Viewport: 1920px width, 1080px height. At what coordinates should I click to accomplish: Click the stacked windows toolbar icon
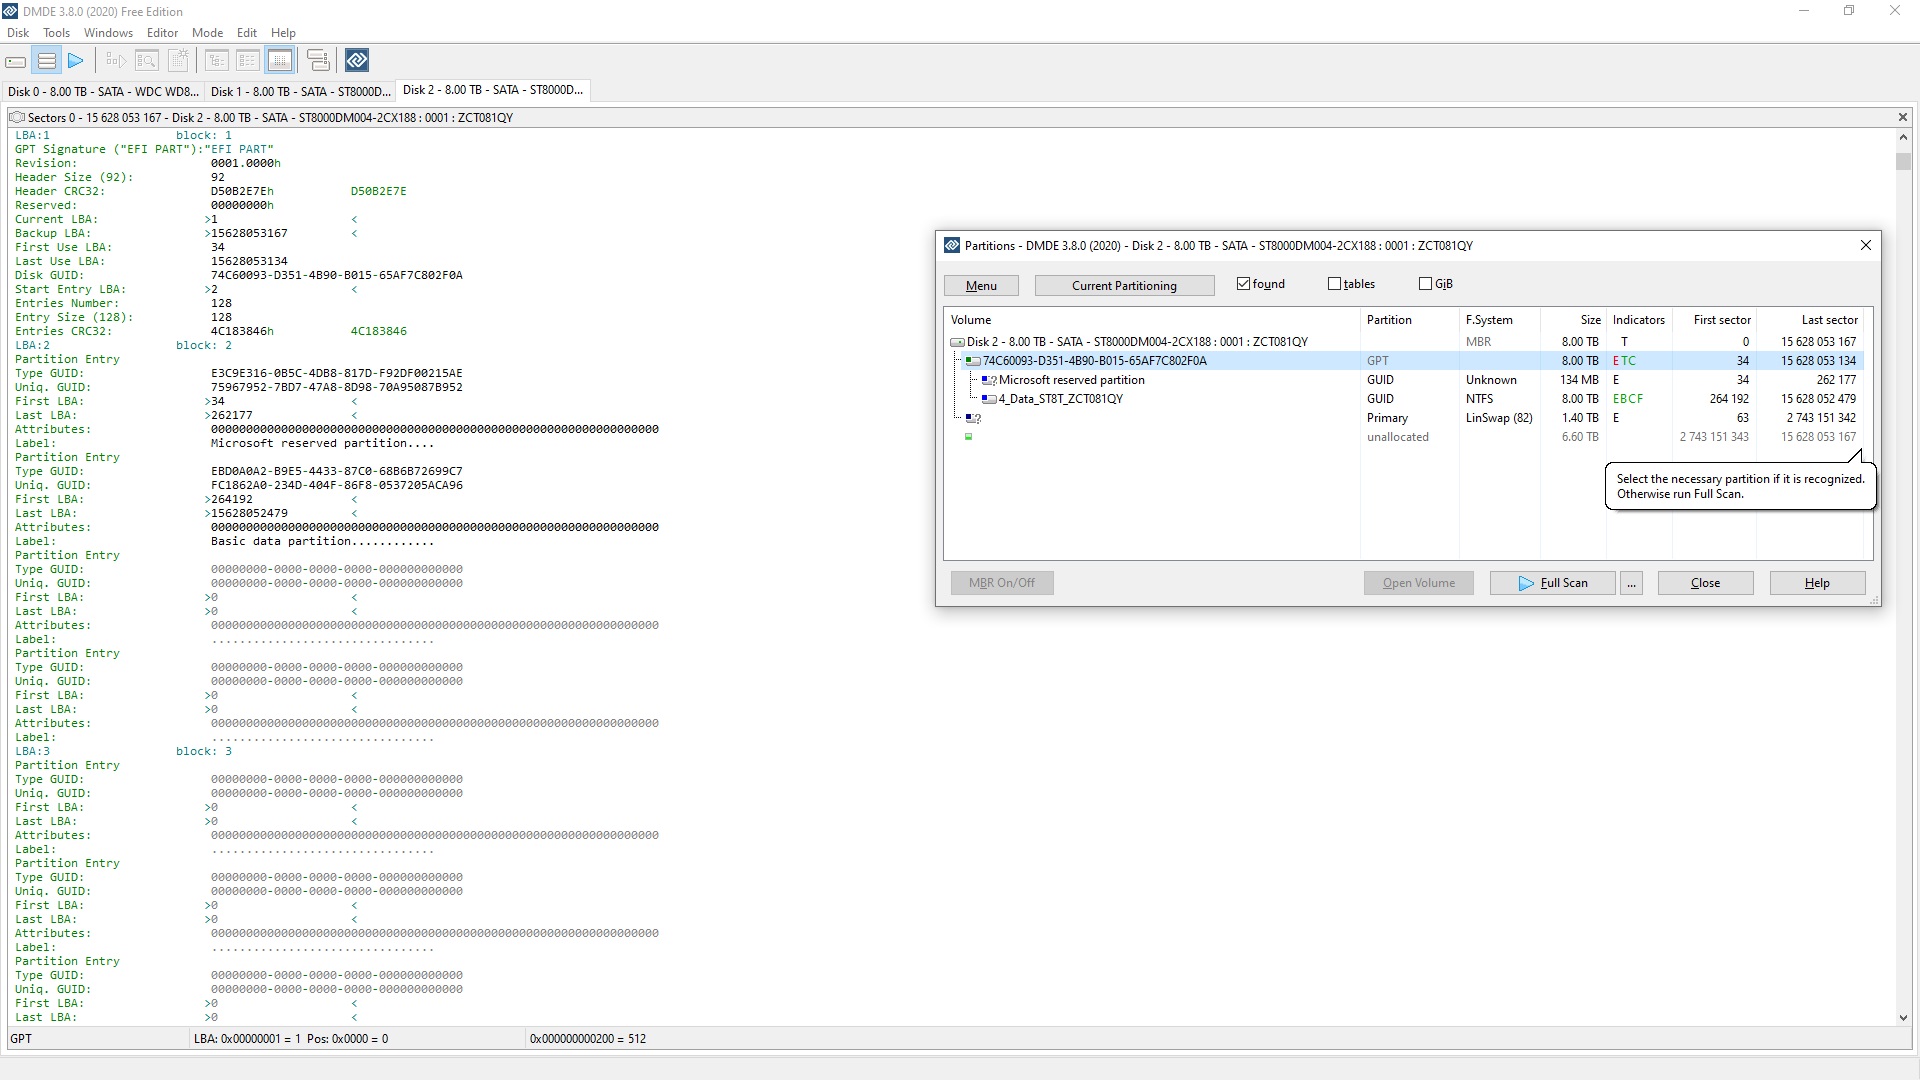pos(318,61)
